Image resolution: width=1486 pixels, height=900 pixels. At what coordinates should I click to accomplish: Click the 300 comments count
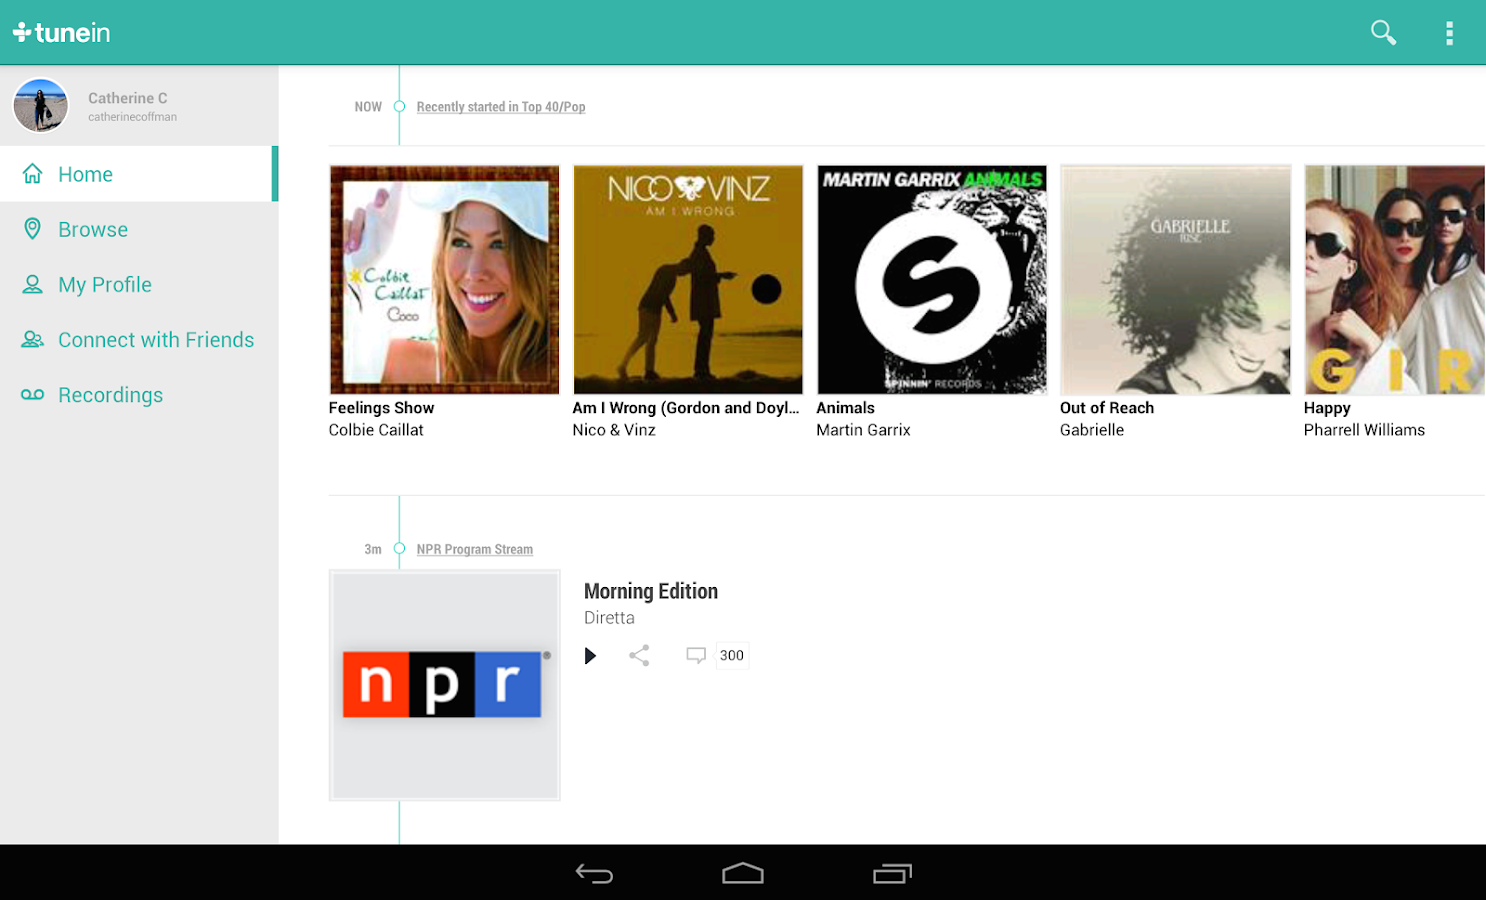click(x=732, y=656)
